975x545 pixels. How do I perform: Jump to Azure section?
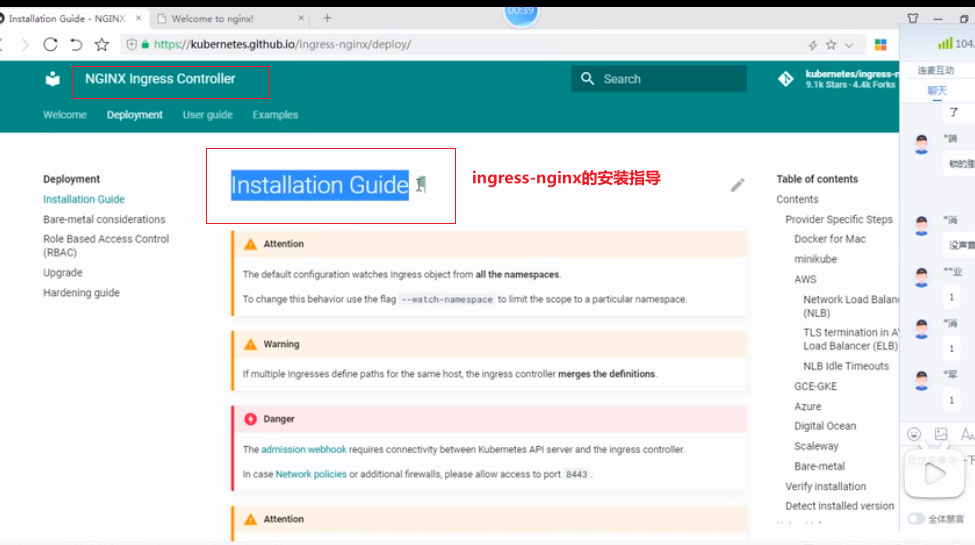[x=808, y=406]
